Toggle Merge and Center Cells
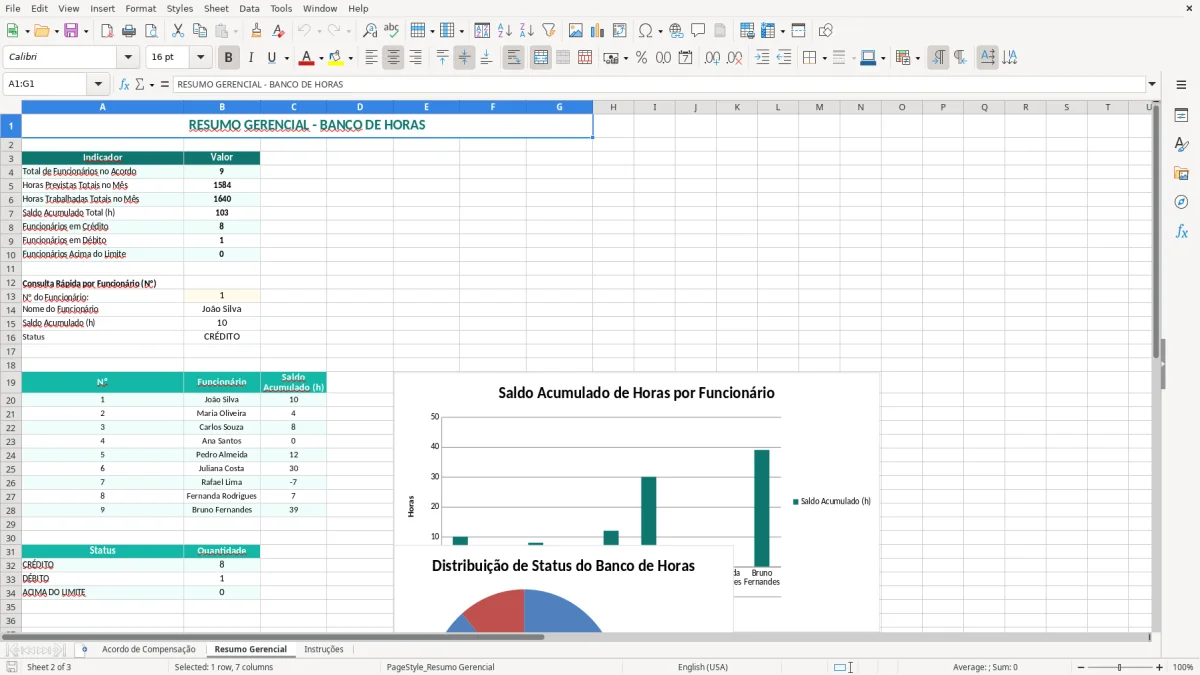Screen dimensions: 1200x675 [540, 58]
